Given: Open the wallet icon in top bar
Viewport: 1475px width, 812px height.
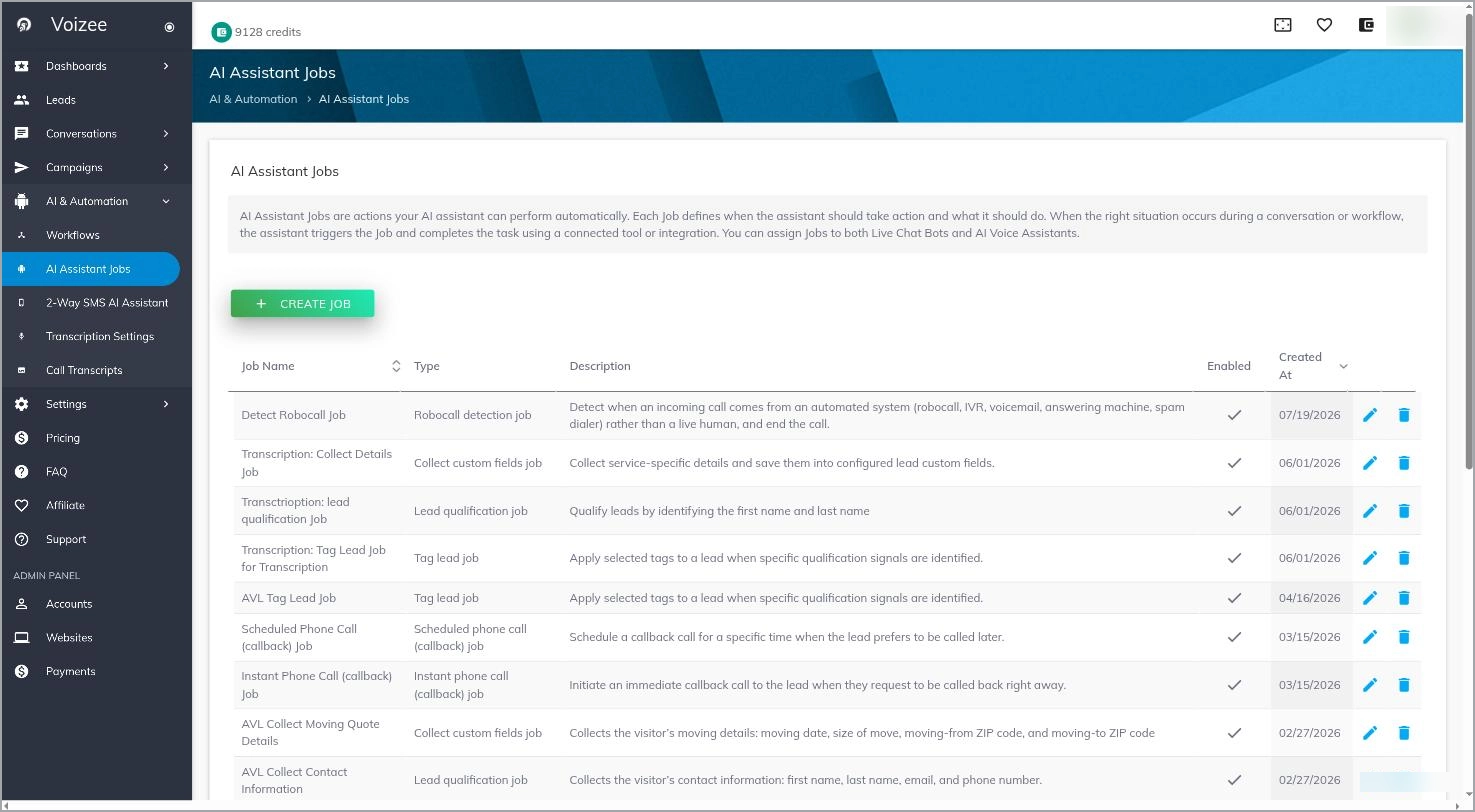Looking at the screenshot, I should [1366, 25].
